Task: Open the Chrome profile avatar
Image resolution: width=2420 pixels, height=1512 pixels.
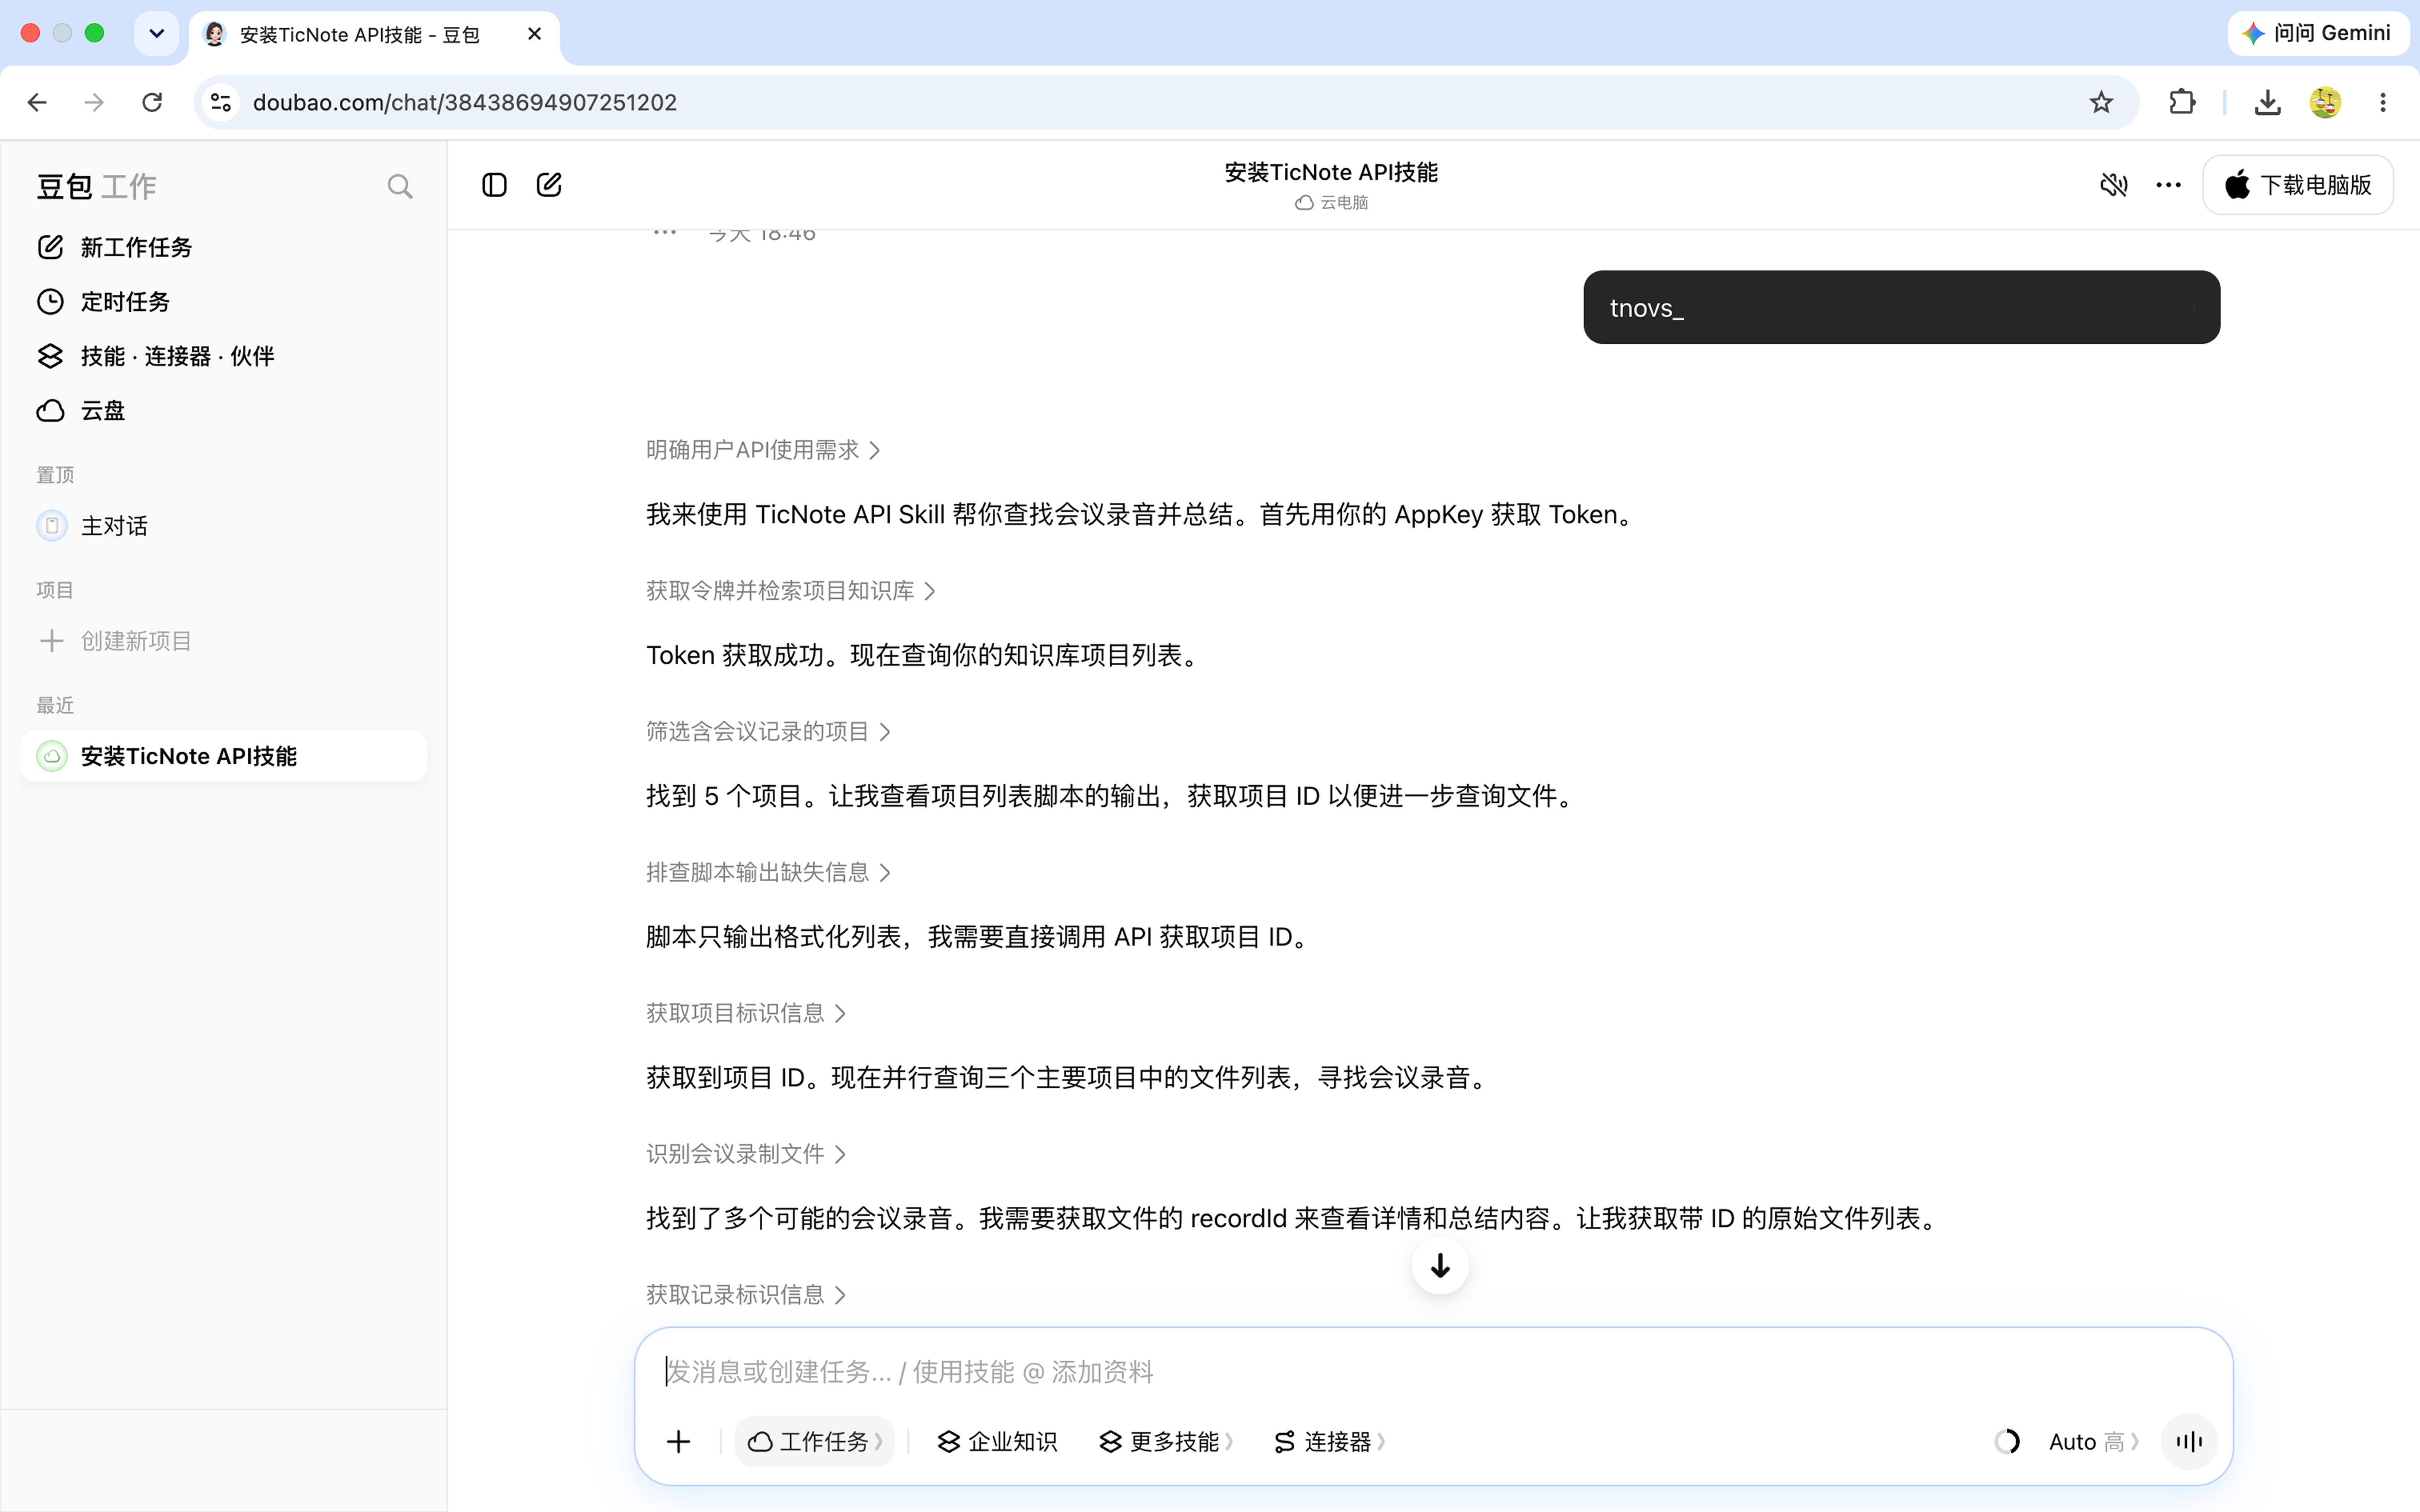Action: (x=2325, y=102)
